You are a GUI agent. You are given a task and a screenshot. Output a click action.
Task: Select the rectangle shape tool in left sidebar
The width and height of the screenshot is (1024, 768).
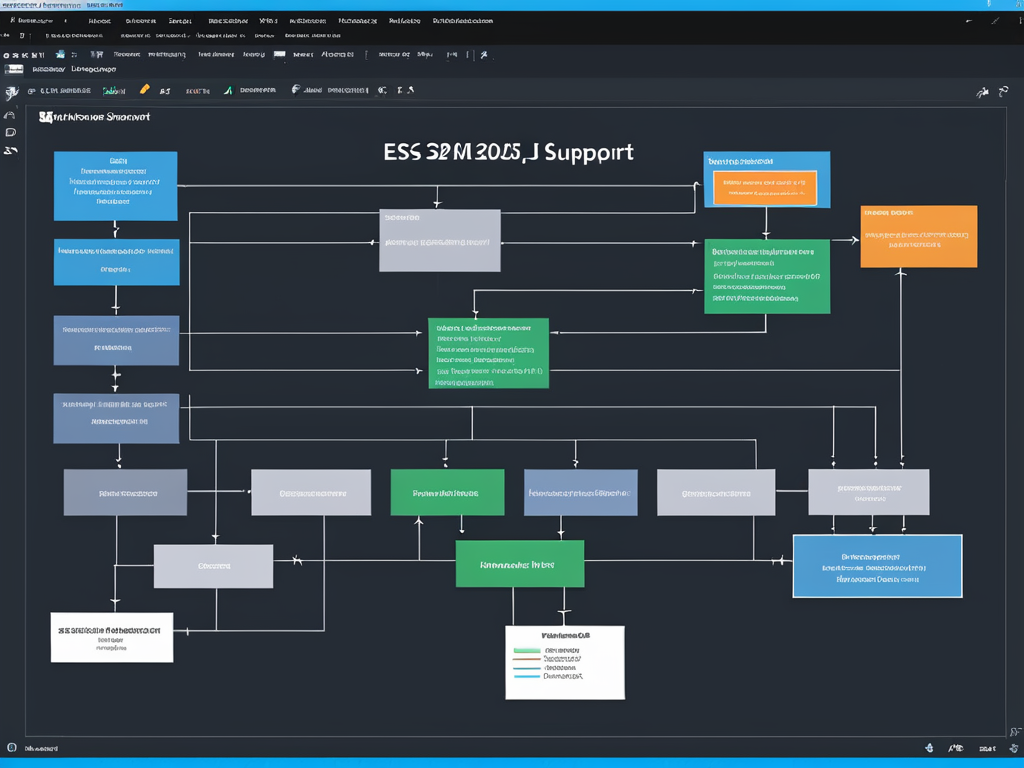tap(11, 132)
